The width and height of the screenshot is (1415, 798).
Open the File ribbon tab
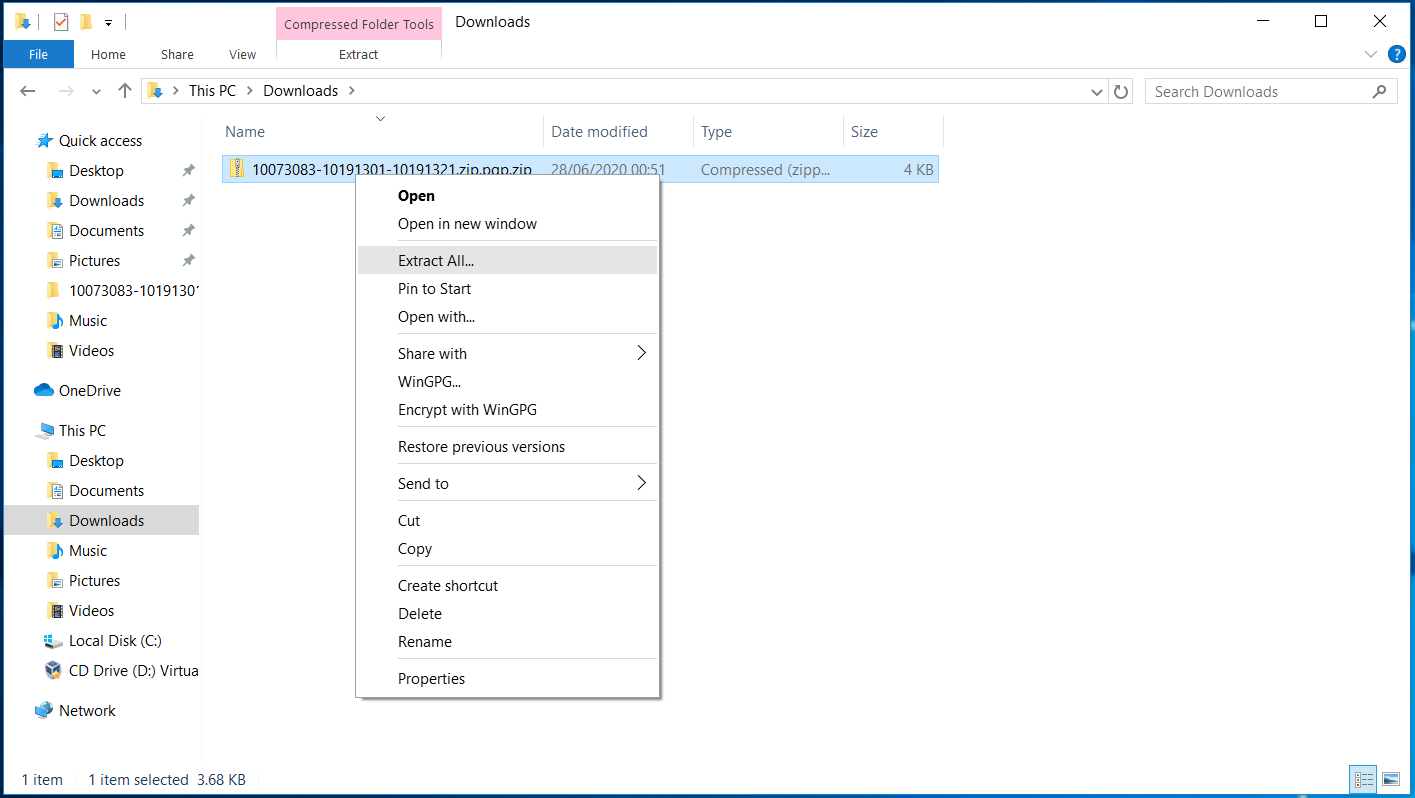coord(38,55)
